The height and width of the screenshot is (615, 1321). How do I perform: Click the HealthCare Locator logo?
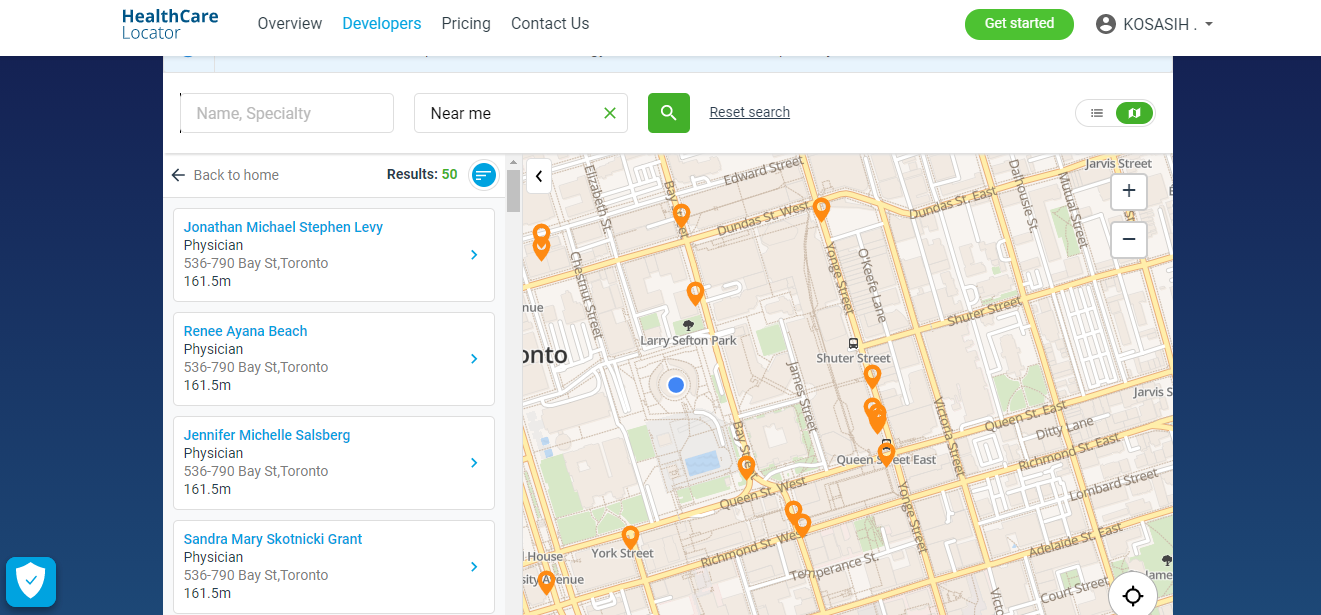point(169,24)
